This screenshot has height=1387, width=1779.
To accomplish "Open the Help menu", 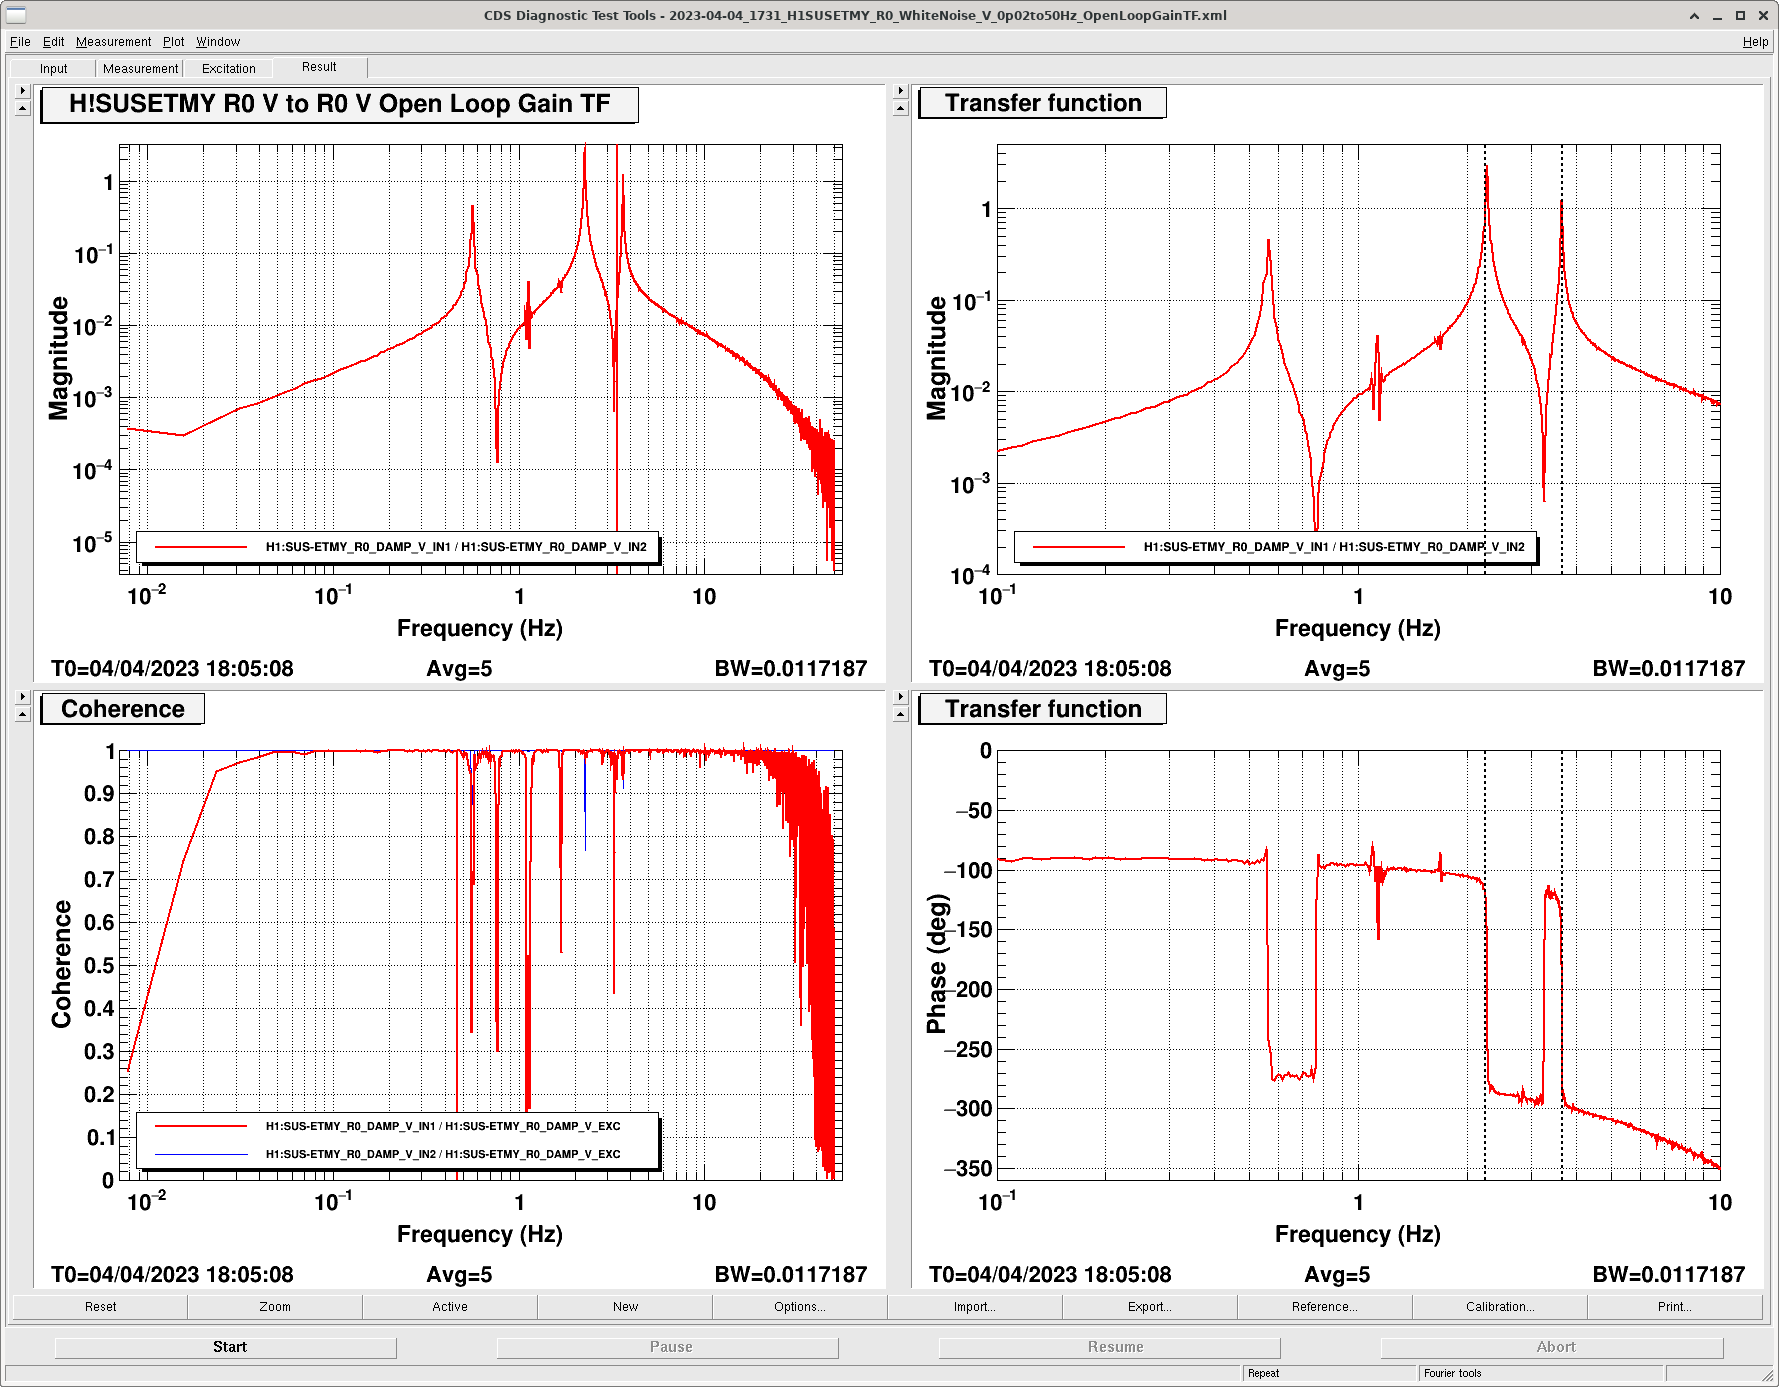I will click(1755, 41).
